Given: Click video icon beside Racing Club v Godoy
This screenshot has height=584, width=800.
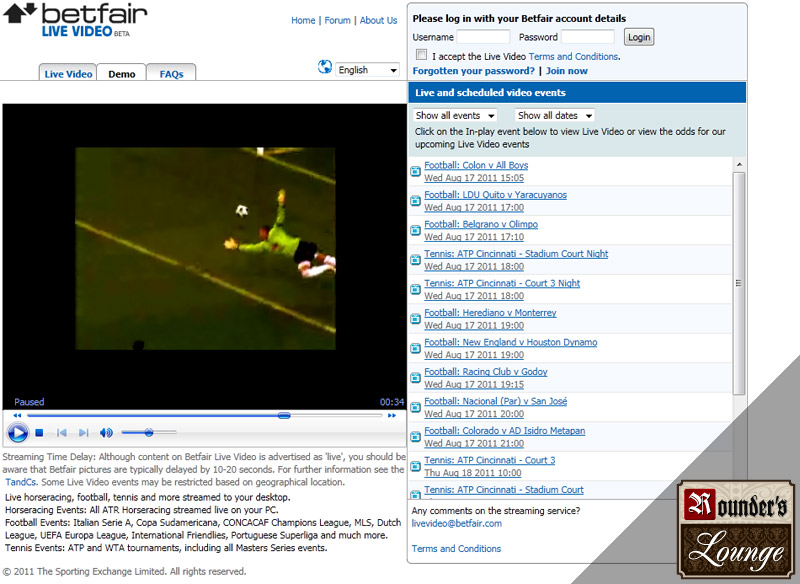Looking at the screenshot, I should coord(415,378).
